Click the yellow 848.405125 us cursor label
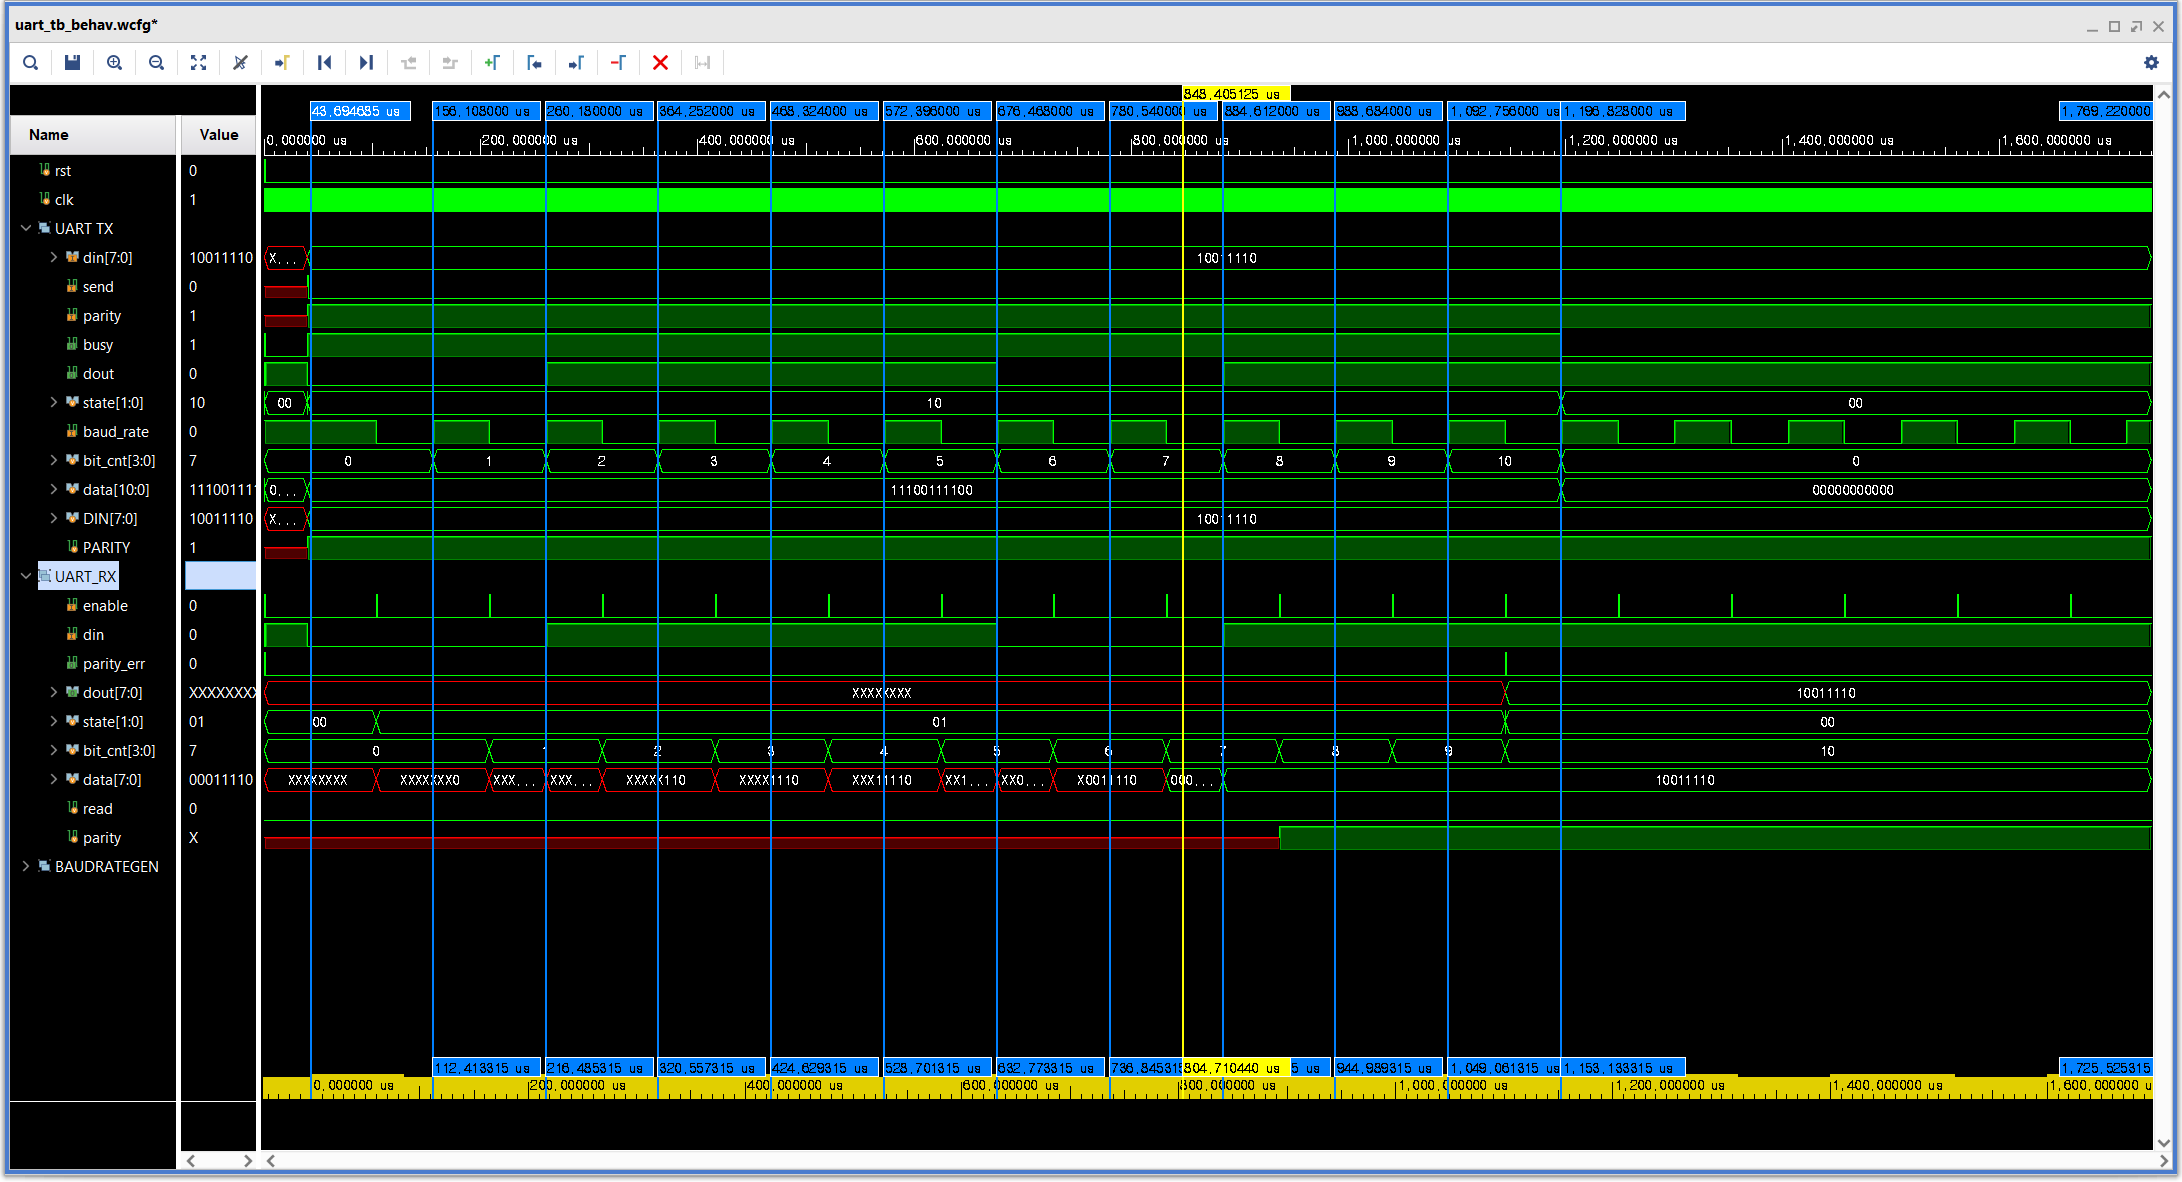2182x1182 pixels. (x=1235, y=94)
